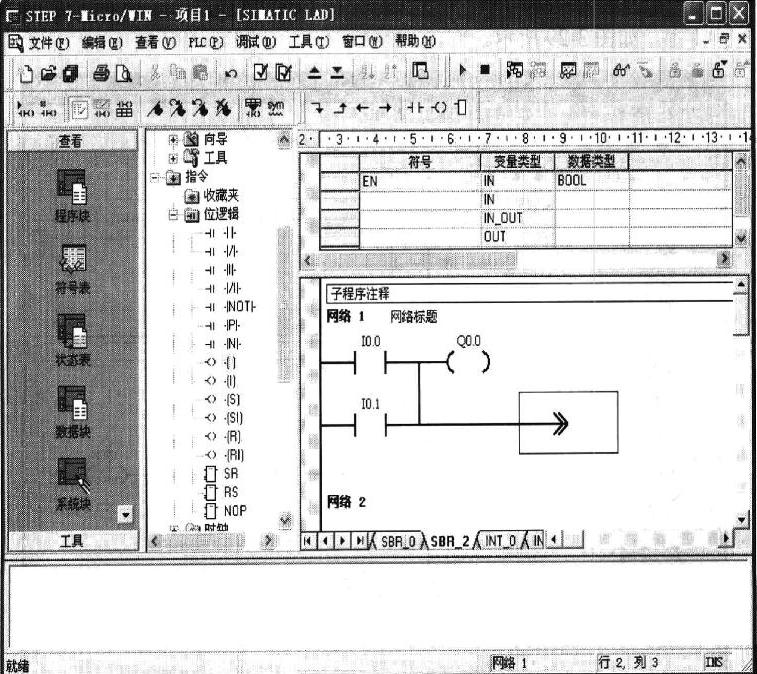Insert a line up branch

point(340,107)
